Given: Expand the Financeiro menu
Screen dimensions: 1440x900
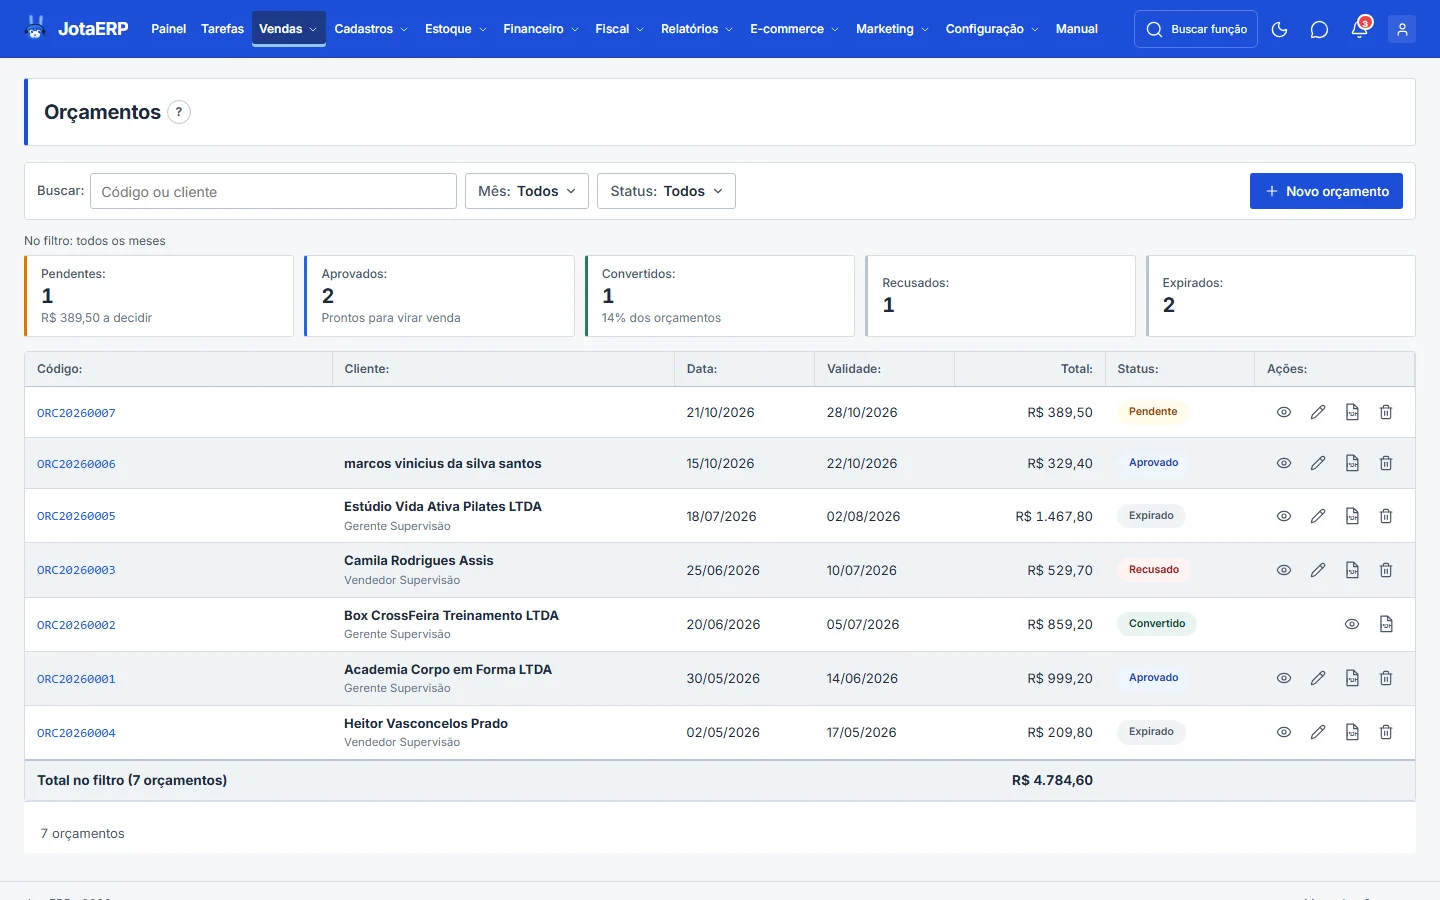Looking at the screenshot, I should (x=541, y=29).
